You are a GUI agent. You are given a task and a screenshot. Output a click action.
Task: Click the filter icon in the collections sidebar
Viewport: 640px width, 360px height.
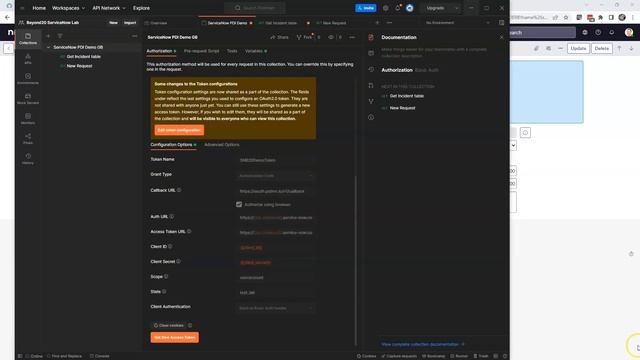tap(60, 36)
